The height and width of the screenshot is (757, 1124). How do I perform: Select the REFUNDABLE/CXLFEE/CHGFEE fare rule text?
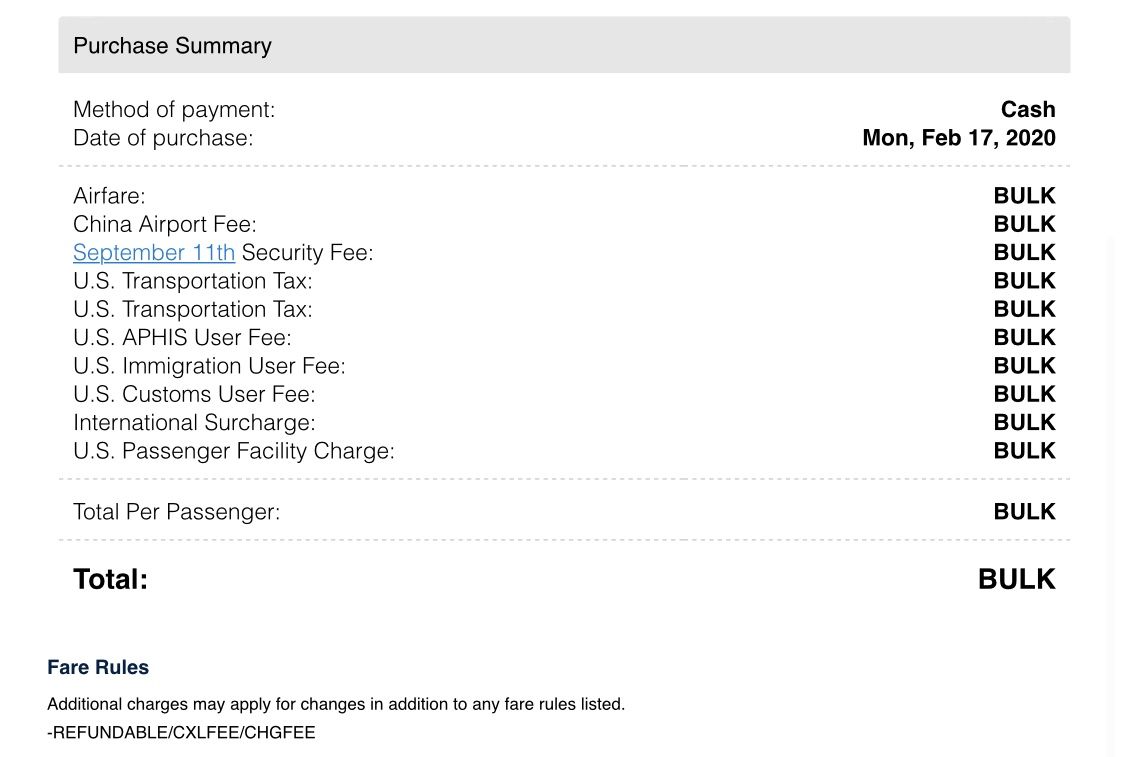point(181,733)
